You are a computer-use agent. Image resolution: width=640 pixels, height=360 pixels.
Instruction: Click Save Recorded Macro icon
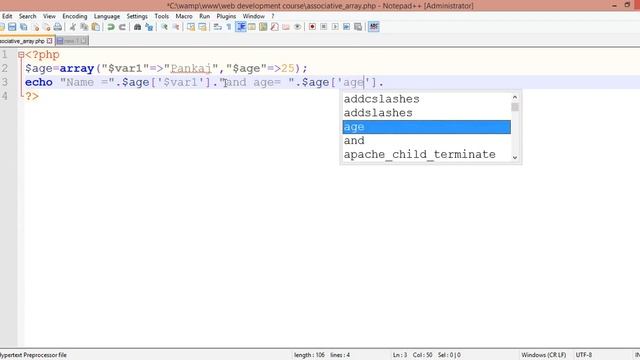coord(358,27)
